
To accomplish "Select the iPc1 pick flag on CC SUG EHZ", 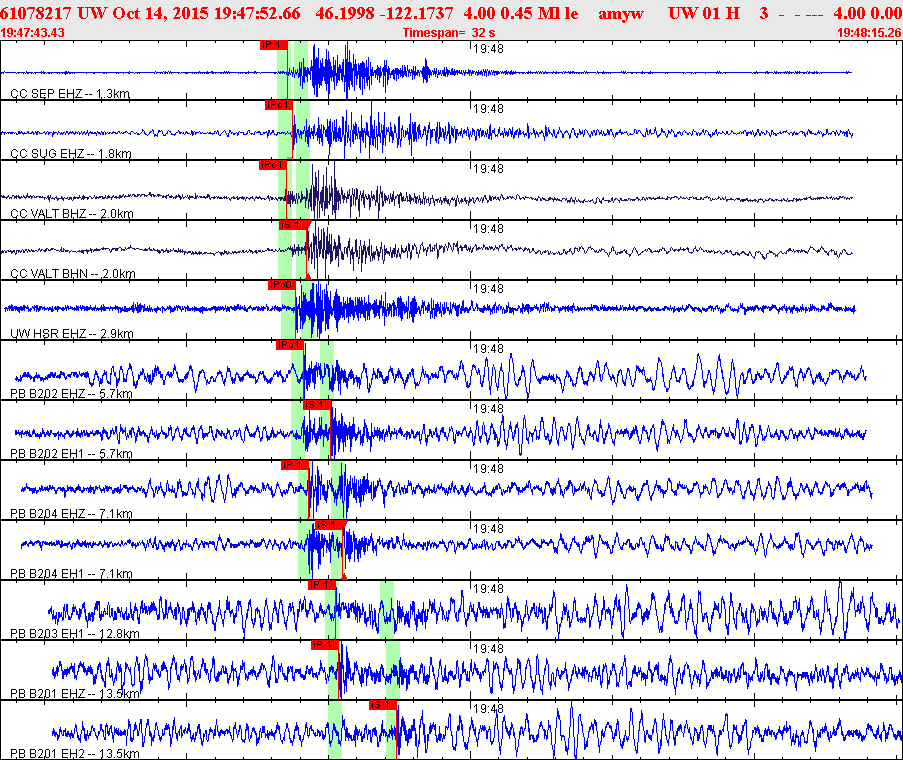I will [279, 105].
